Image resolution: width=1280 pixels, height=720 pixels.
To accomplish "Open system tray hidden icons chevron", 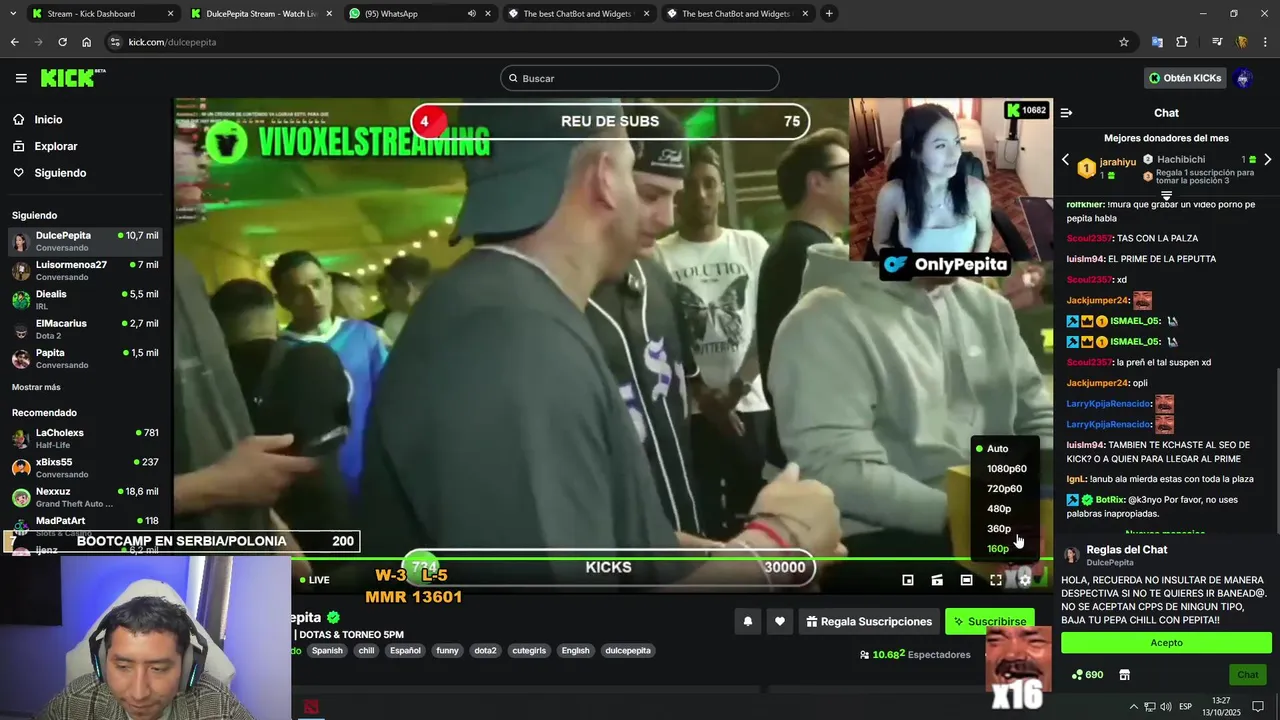I will pyautogui.click(x=1133, y=707).
